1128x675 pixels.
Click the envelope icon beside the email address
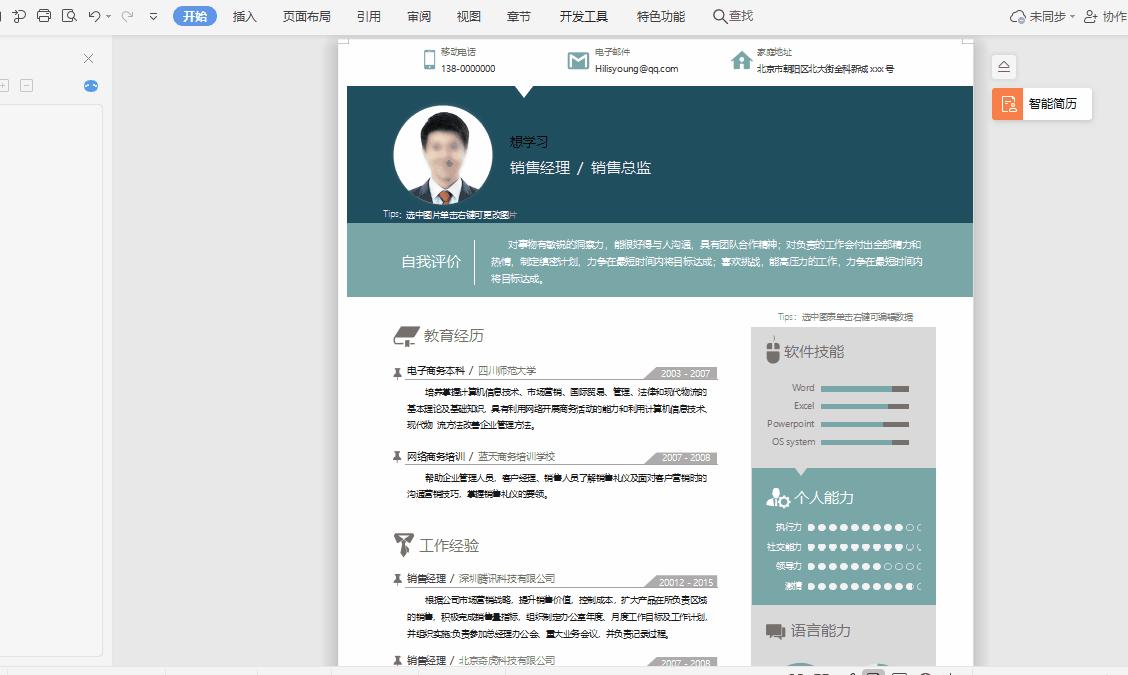point(578,61)
